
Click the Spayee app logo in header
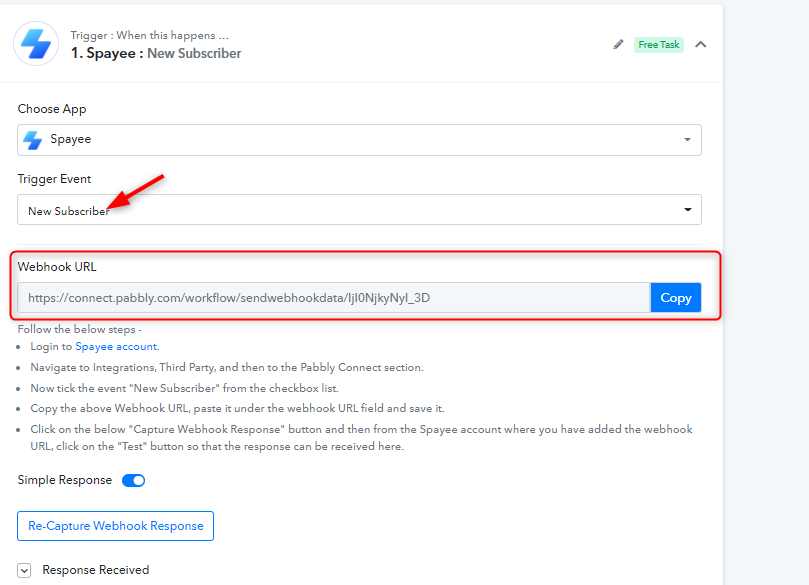(x=36, y=44)
